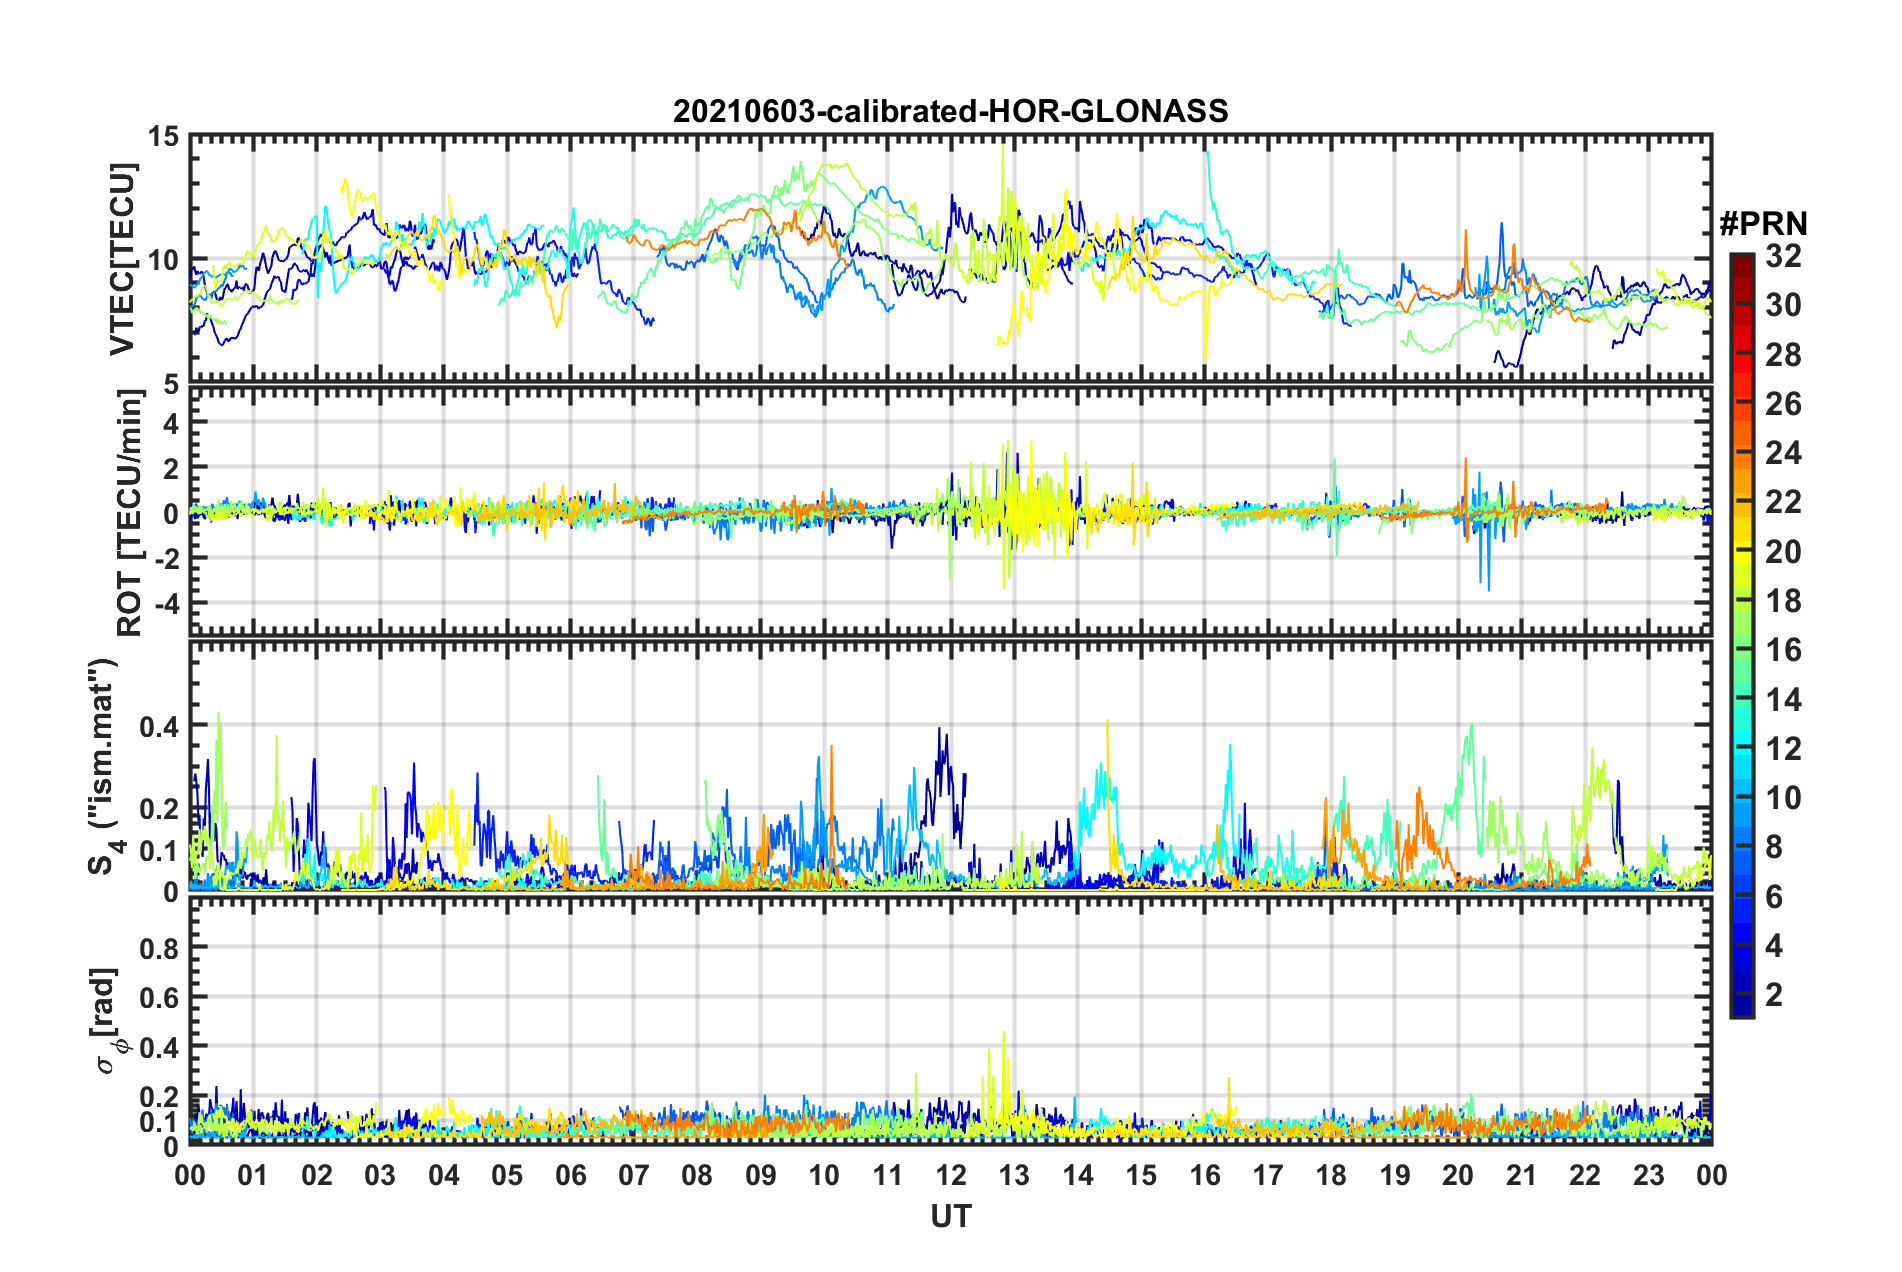Image resolution: width=1902 pixels, height=1272 pixels.
Task: Select the "UT" x-axis label
Action: tap(950, 1216)
